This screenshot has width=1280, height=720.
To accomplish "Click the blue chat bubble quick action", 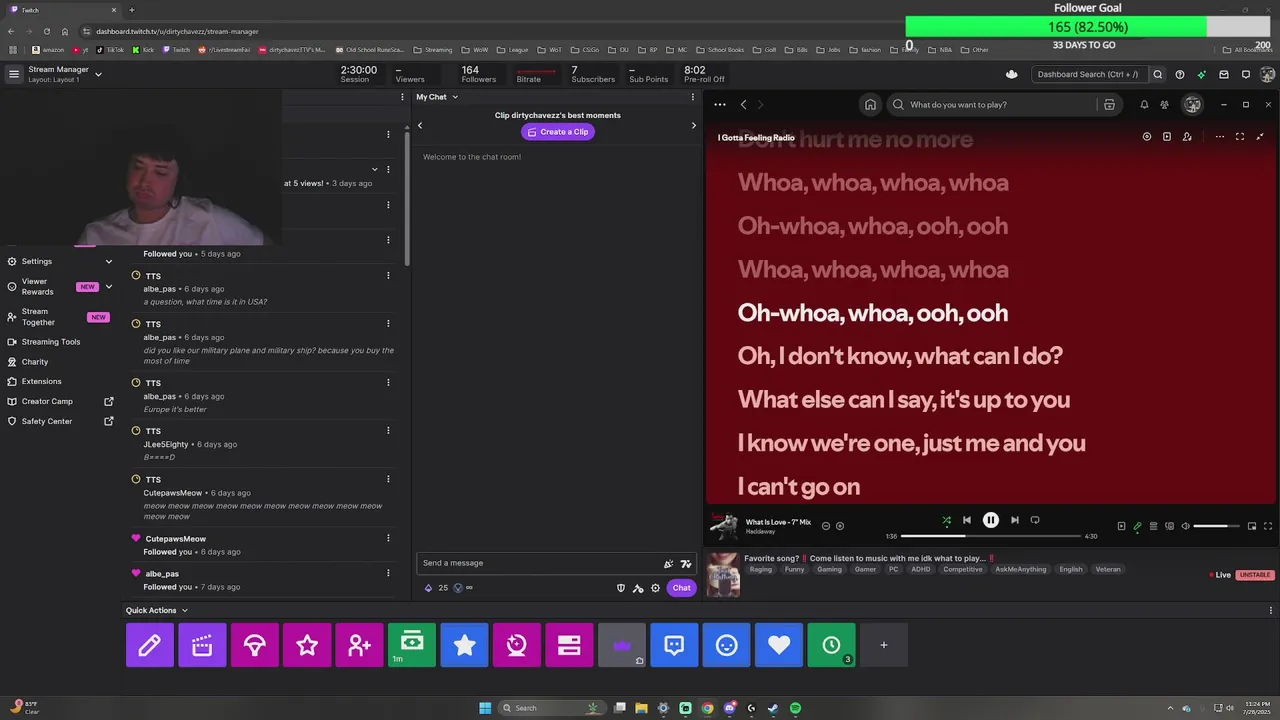I will [x=674, y=645].
